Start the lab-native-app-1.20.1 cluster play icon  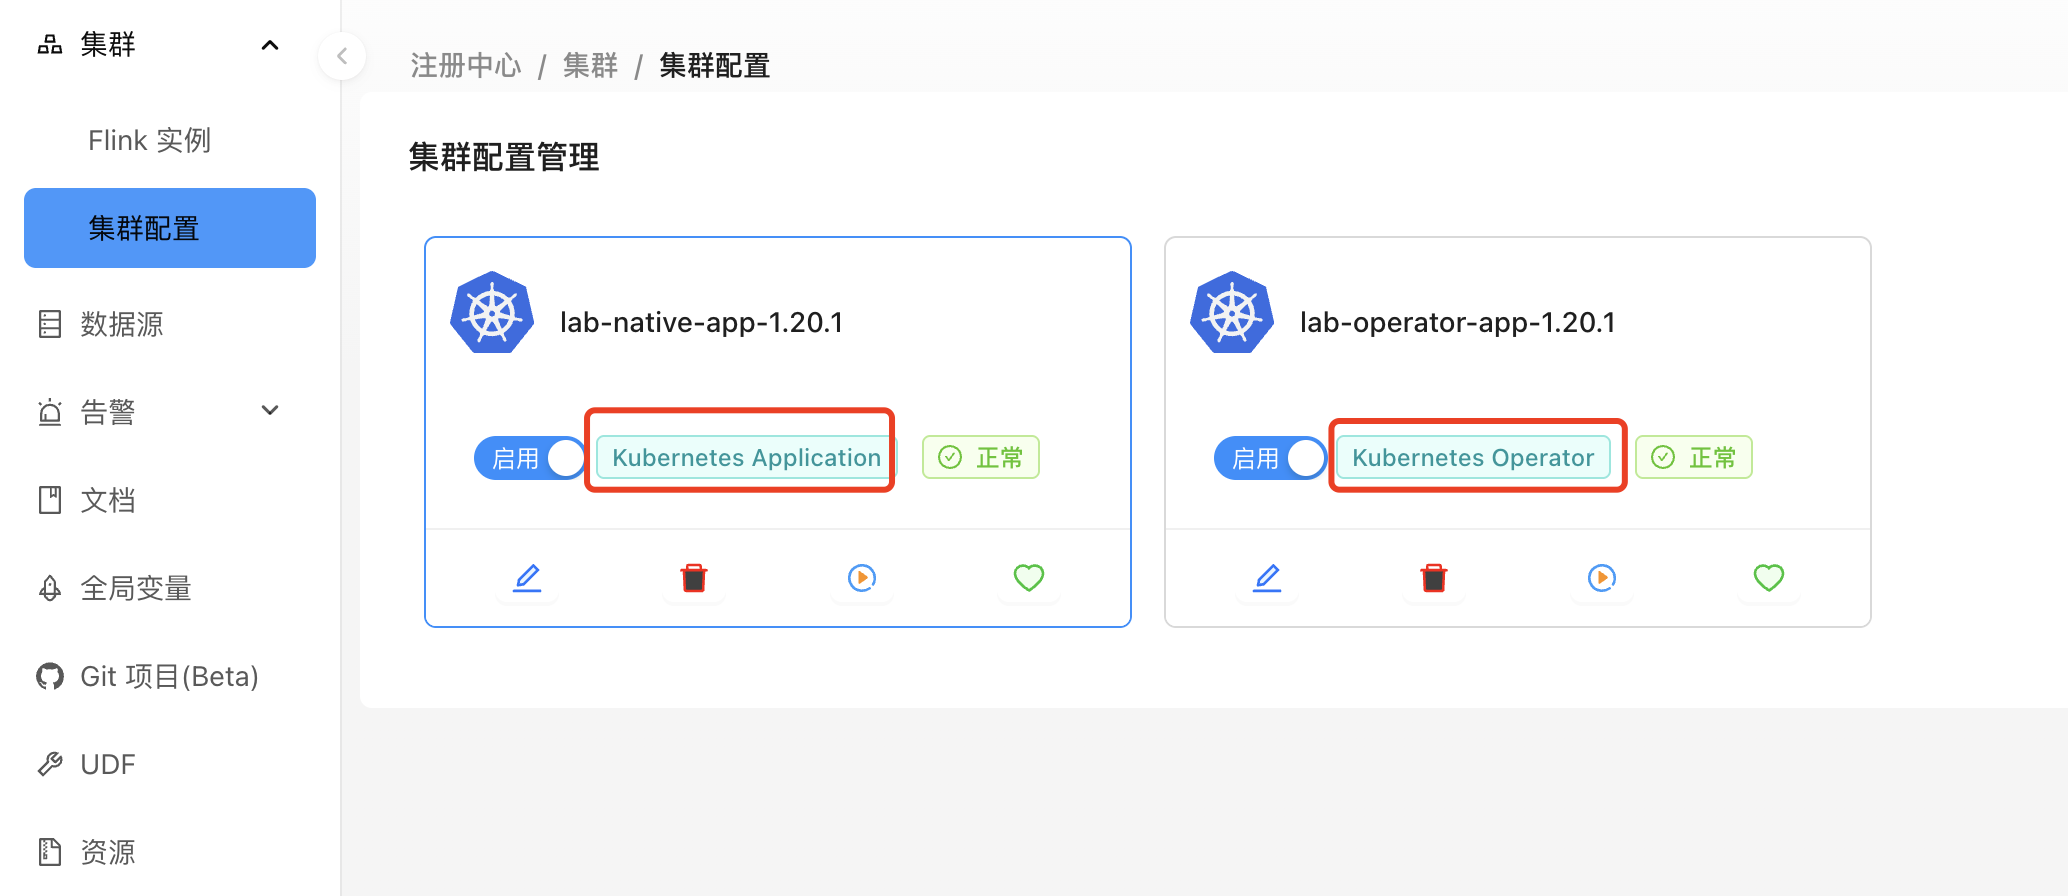pos(861,578)
